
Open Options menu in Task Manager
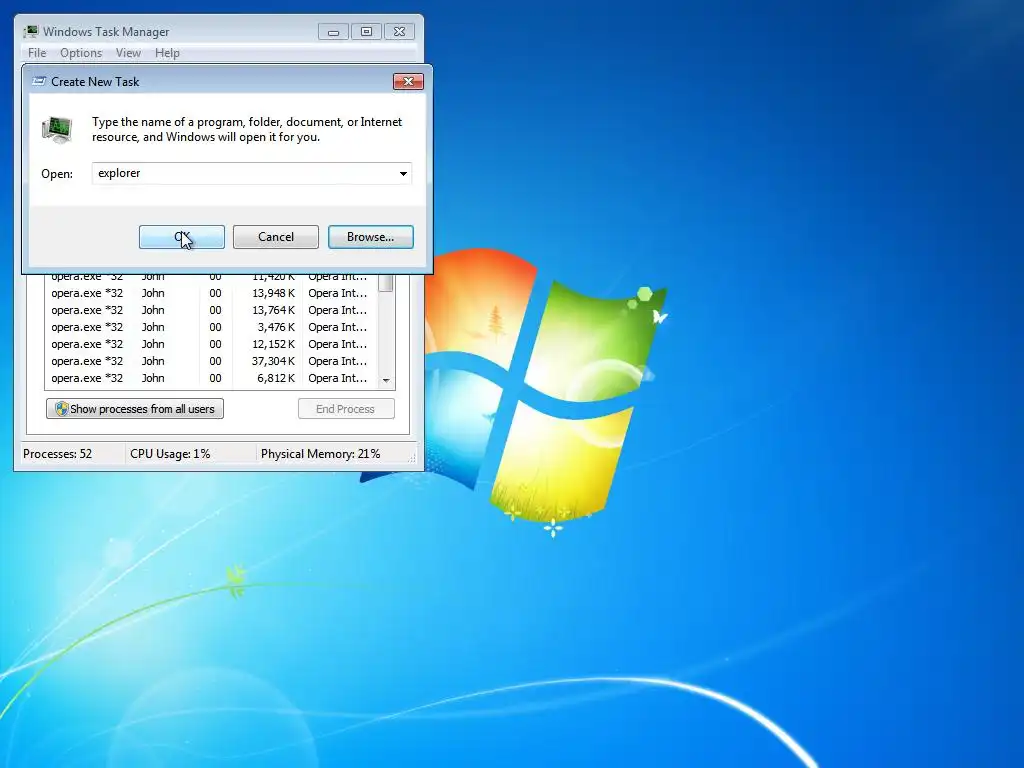(x=81, y=53)
